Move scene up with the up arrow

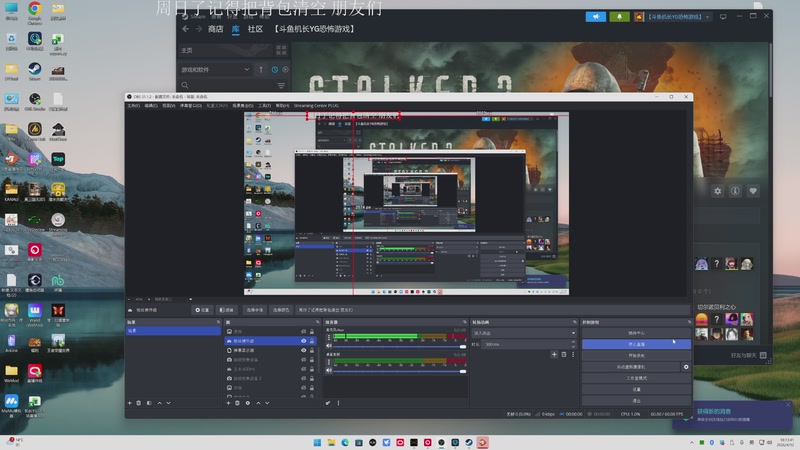click(x=159, y=403)
